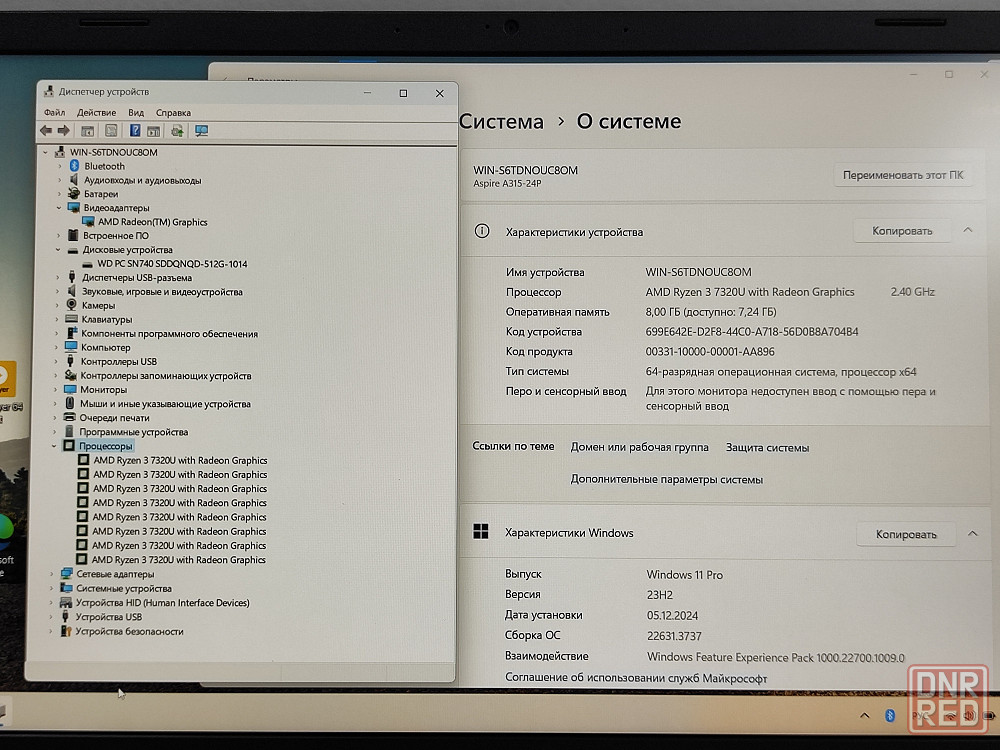Expand the Устройства HID (Human Interface Devices) node

52,602
